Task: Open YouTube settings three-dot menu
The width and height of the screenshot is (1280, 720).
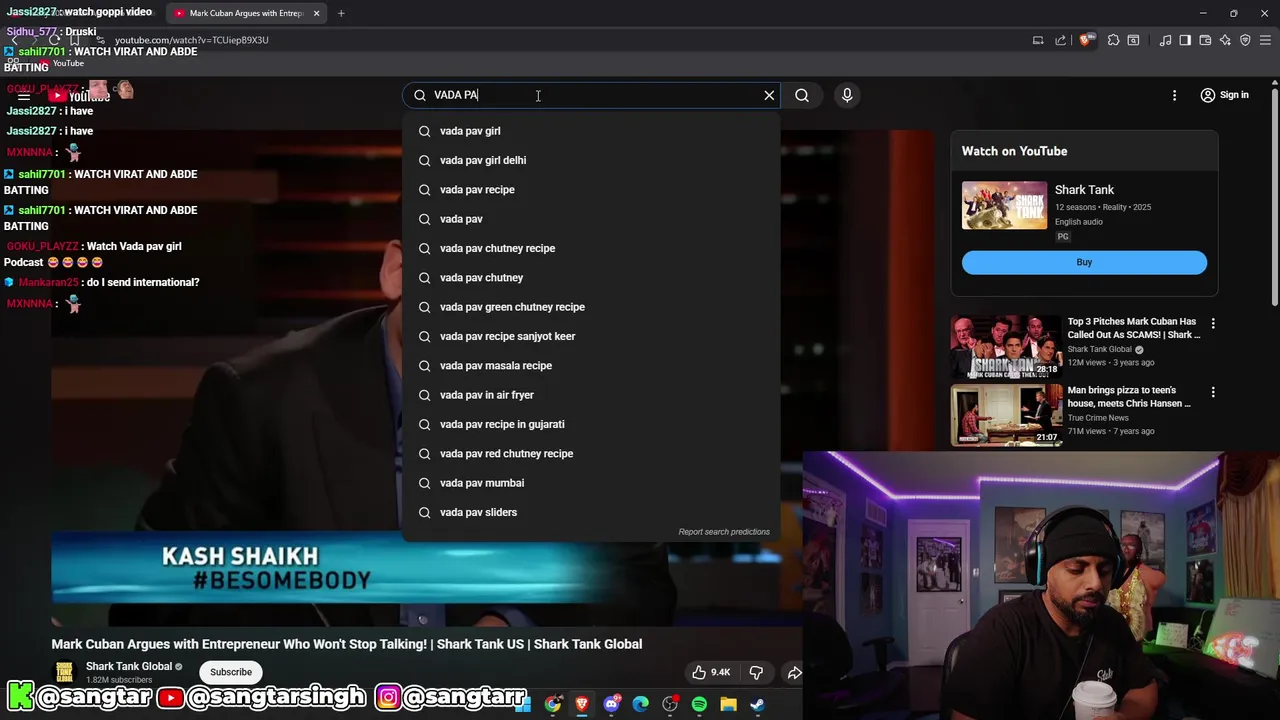Action: pyautogui.click(x=1174, y=95)
